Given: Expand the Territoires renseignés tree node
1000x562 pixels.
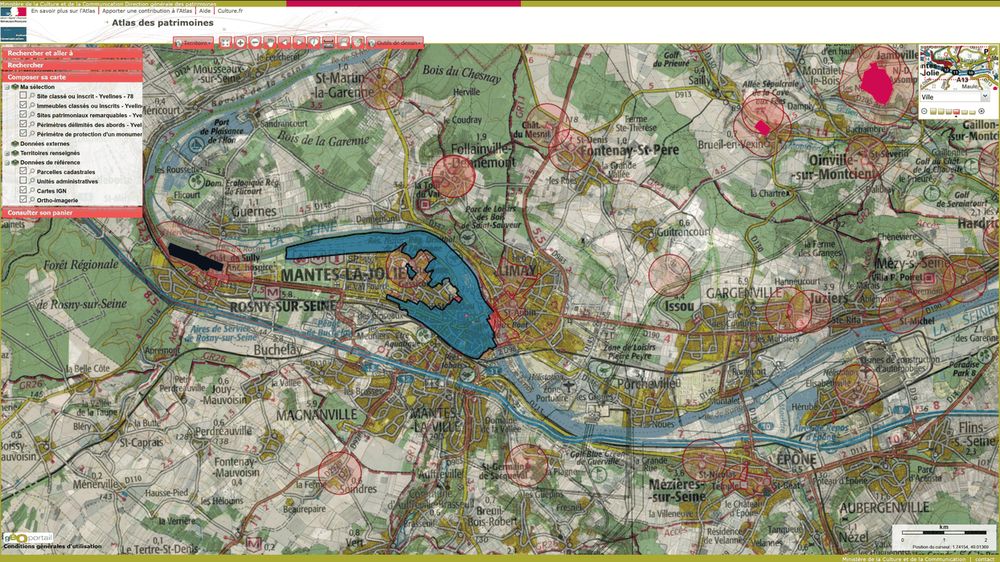Looking at the screenshot, I should [7, 153].
